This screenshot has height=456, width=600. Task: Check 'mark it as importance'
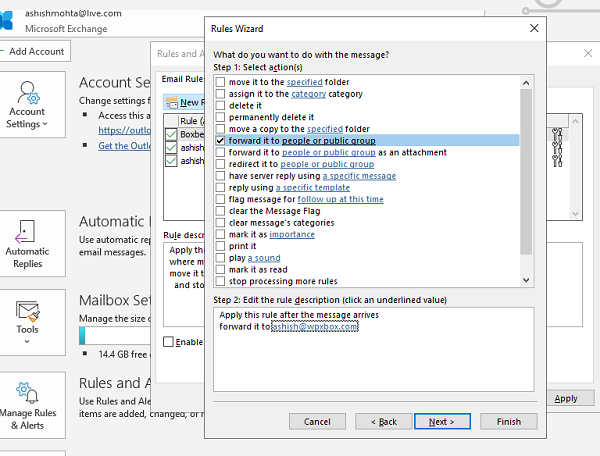click(x=220, y=234)
